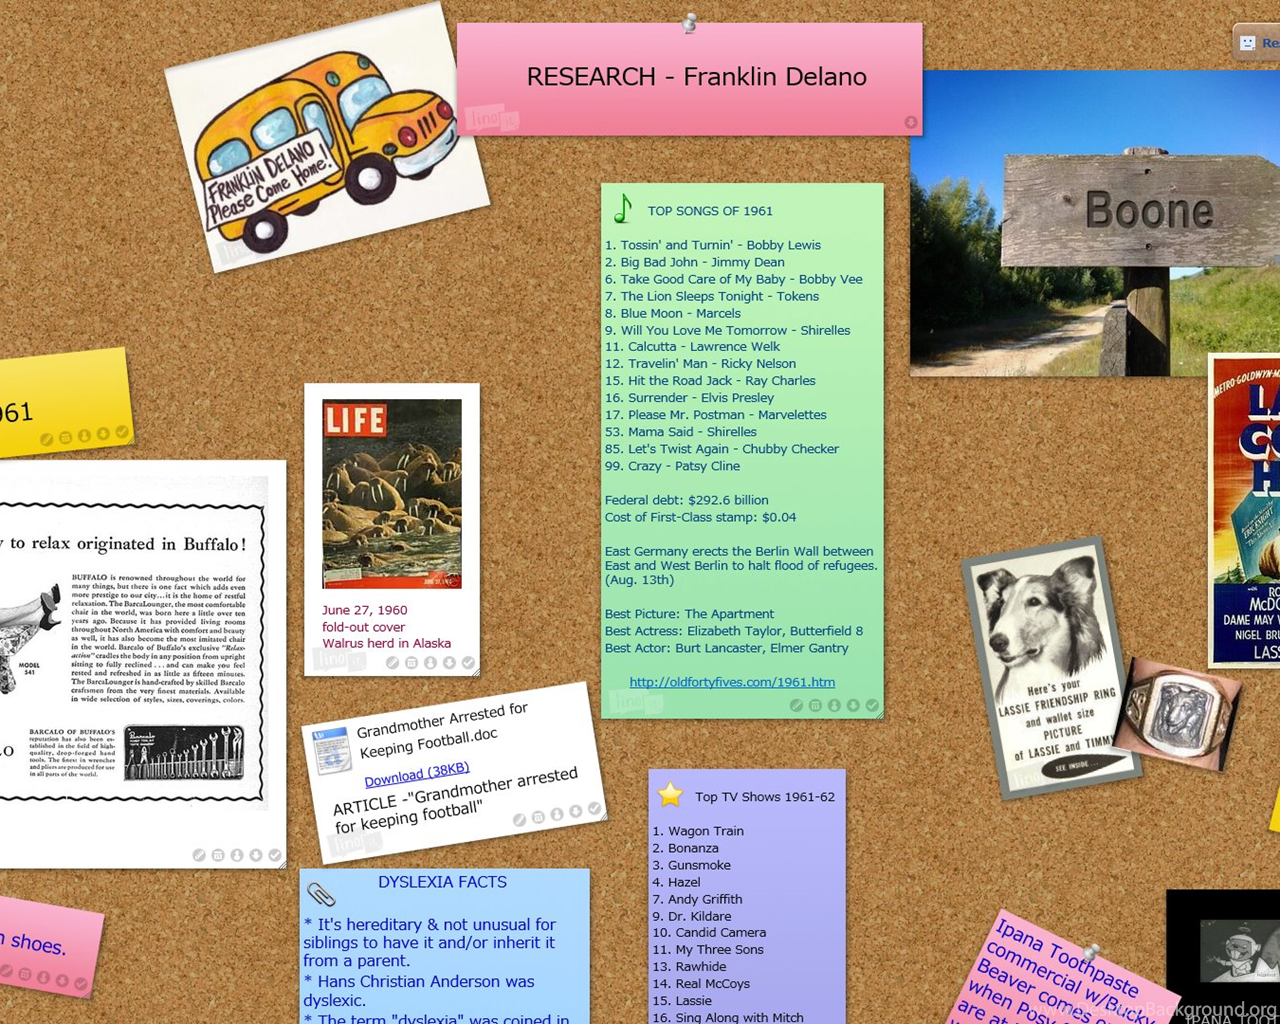Peel off the Grandmother Arrested note
1280x1024 pixels.
point(594,808)
